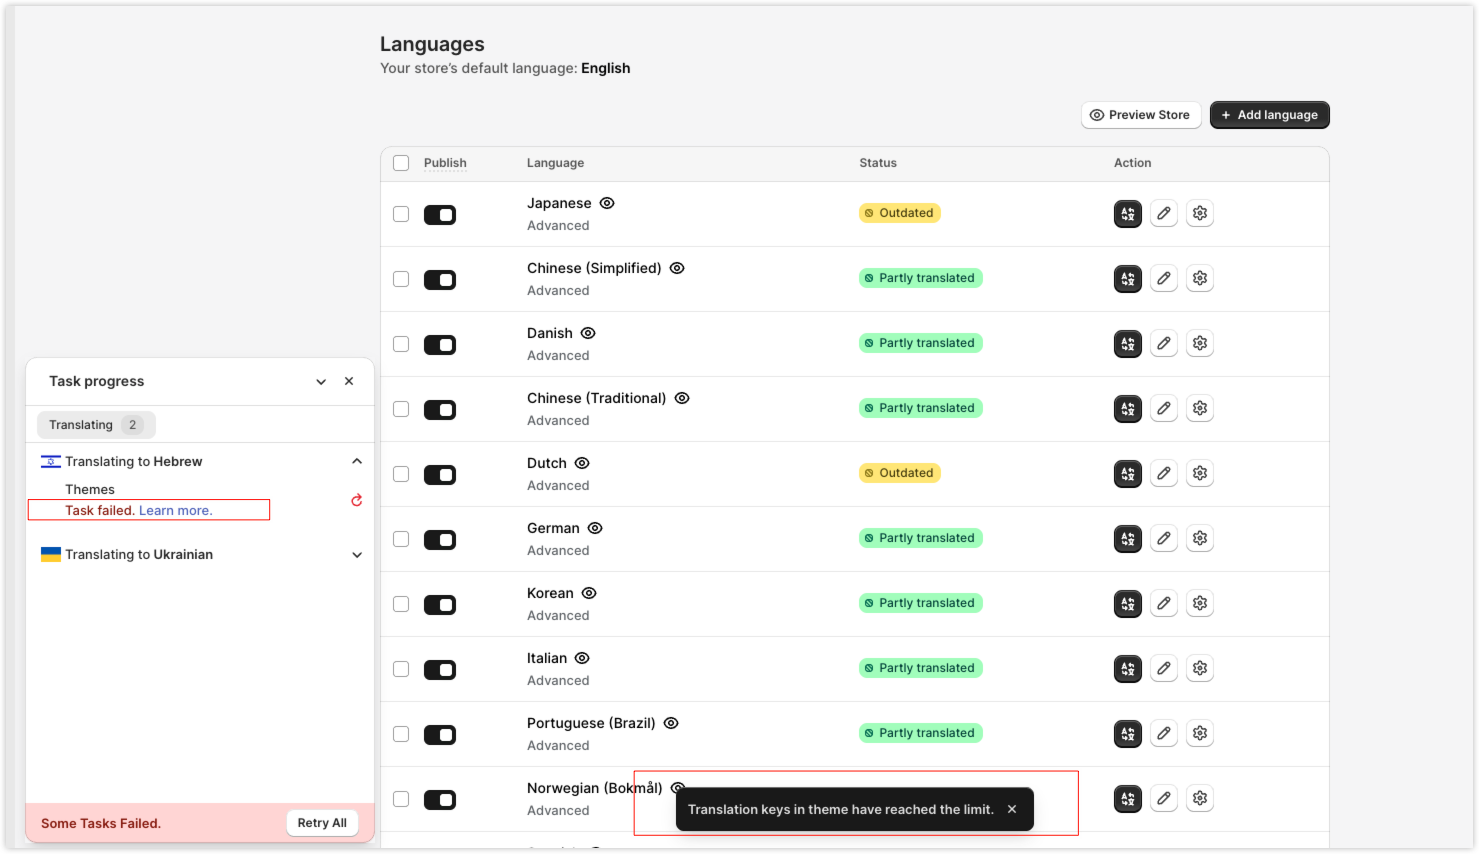
Task: Click auto-translate icon for Chinese (Traditional)
Action: click(1128, 409)
